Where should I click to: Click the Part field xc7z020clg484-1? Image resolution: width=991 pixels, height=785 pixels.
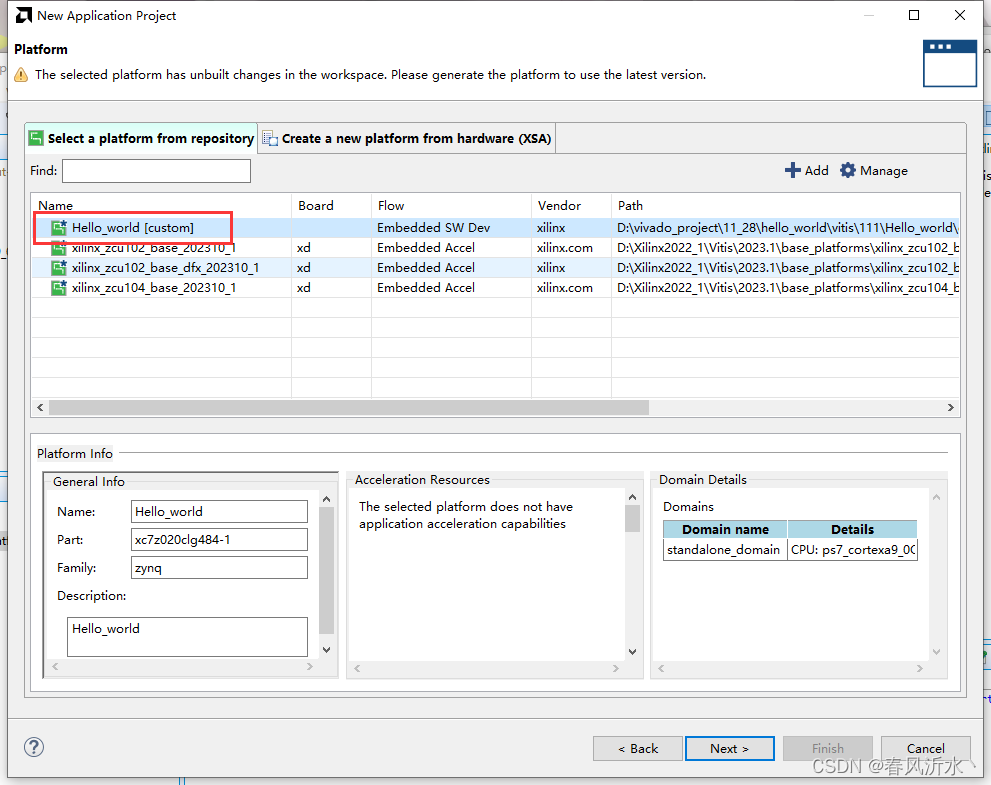[219, 540]
